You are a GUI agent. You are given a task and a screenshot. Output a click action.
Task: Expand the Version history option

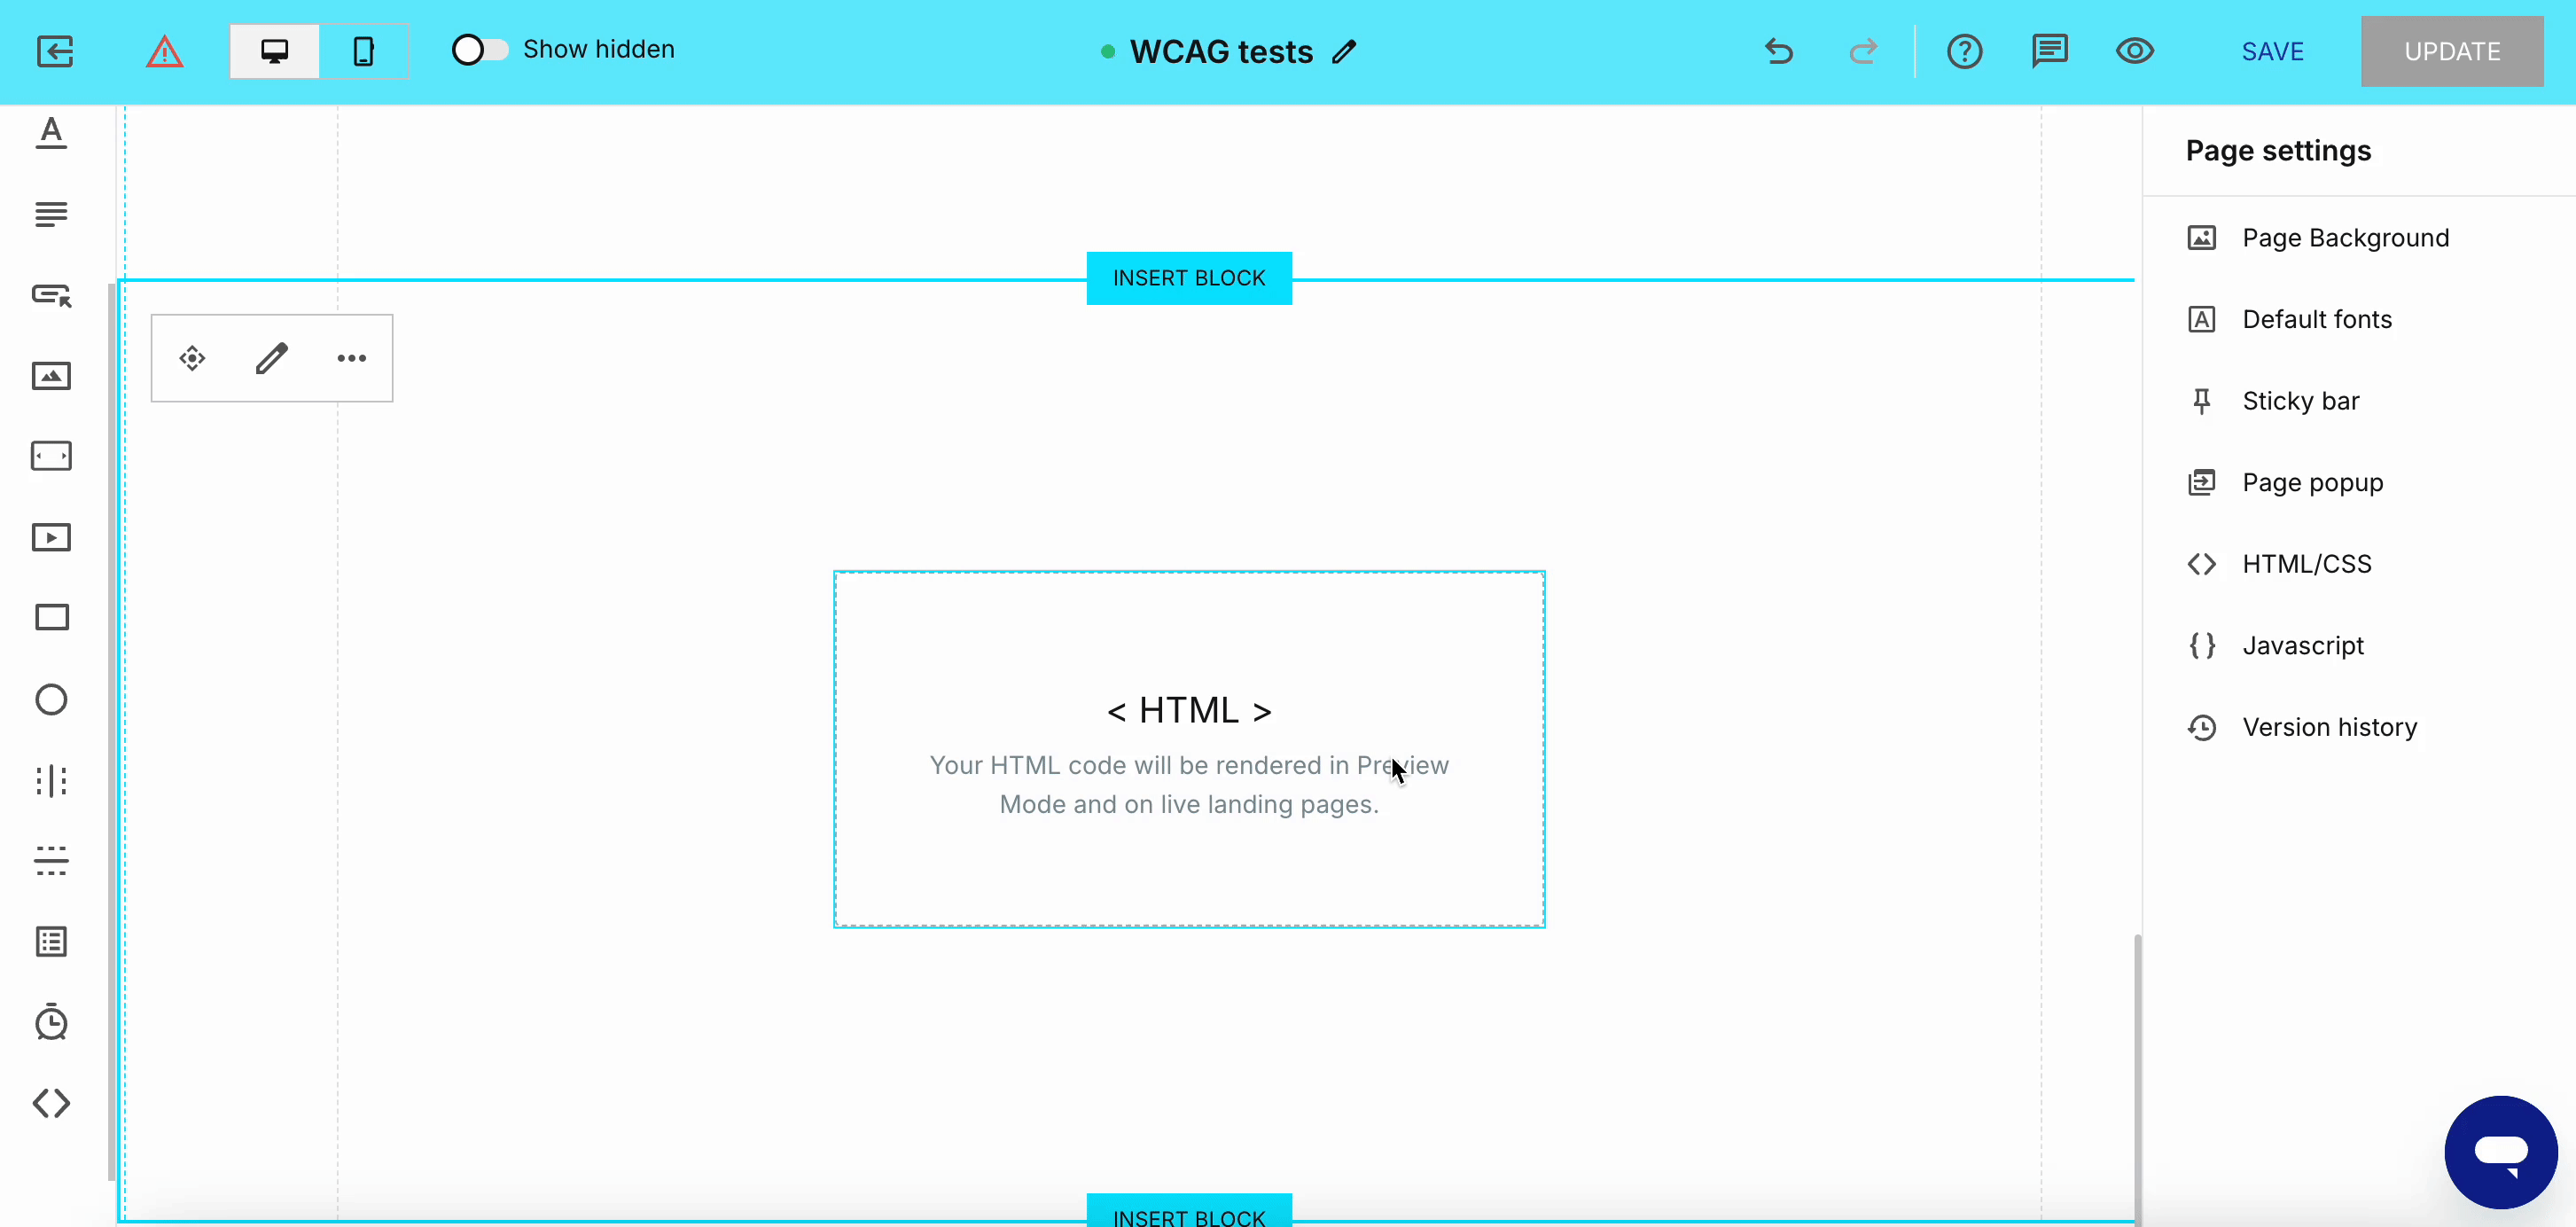coord(2329,727)
